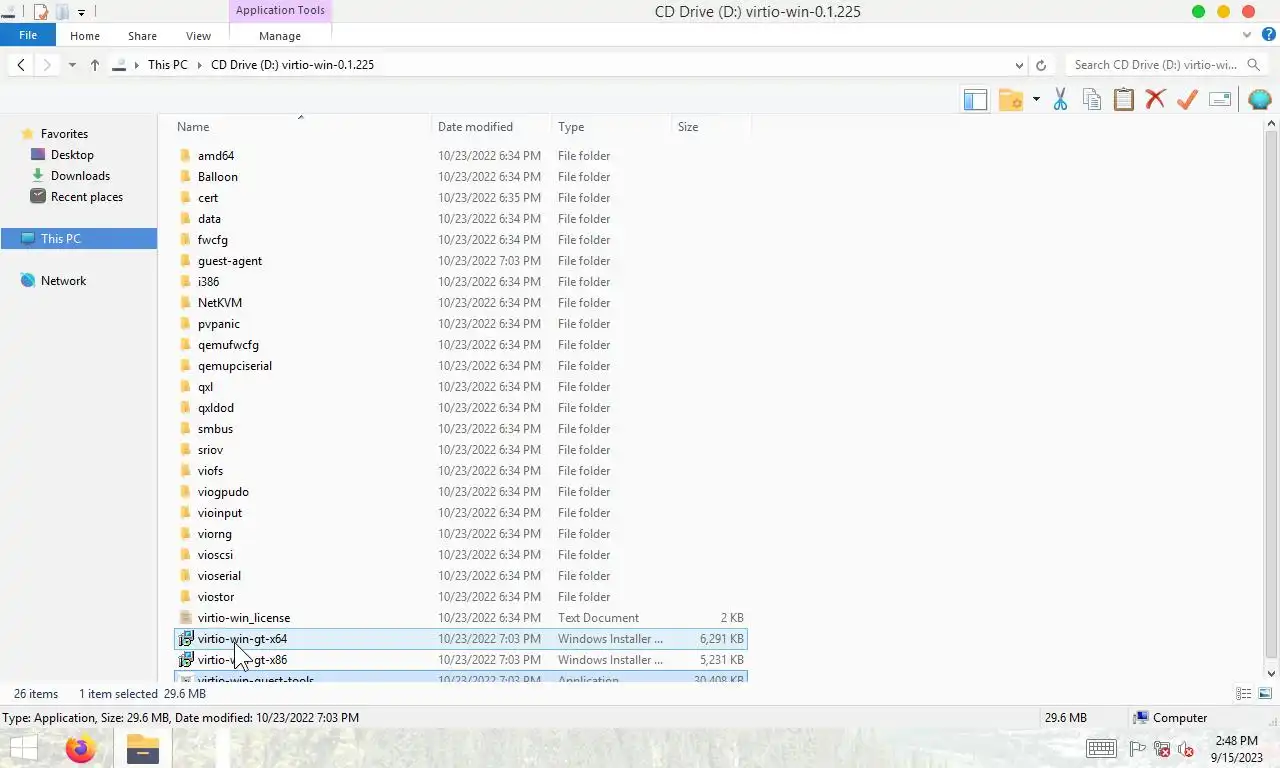The image size is (1280, 768).
Task: Click the new folder toolbar icon
Action: (1011, 100)
